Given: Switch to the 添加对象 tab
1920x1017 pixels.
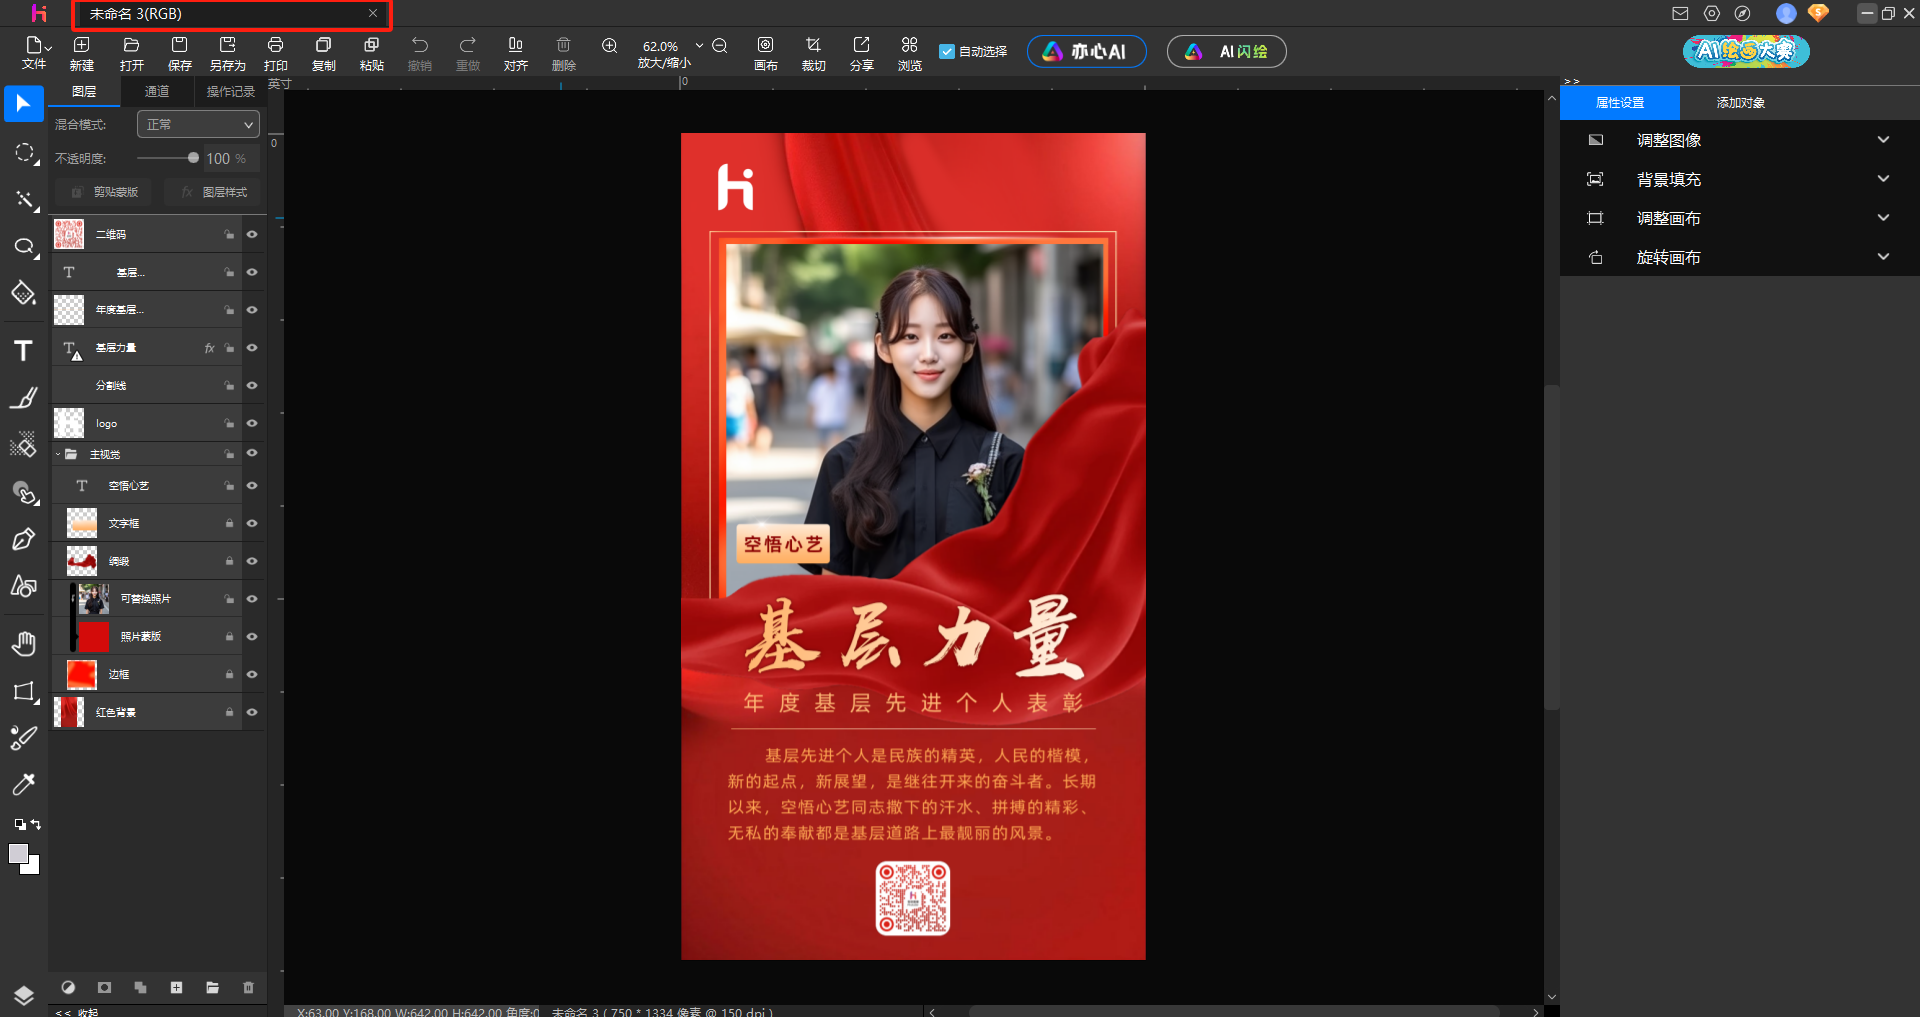Looking at the screenshot, I should point(1741,102).
